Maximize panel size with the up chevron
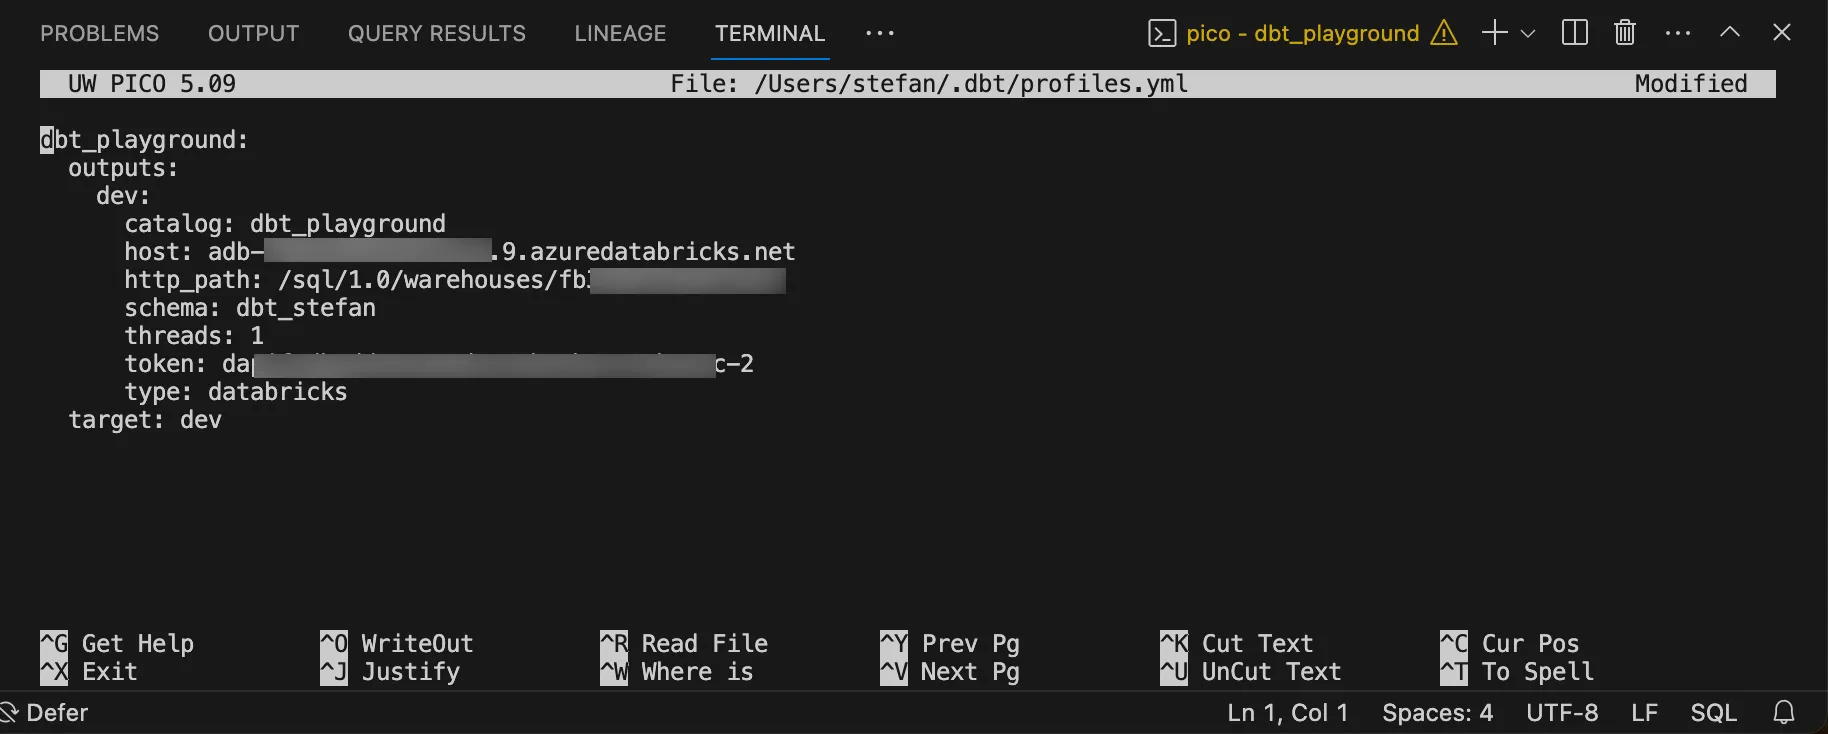The width and height of the screenshot is (1828, 734). (1730, 33)
